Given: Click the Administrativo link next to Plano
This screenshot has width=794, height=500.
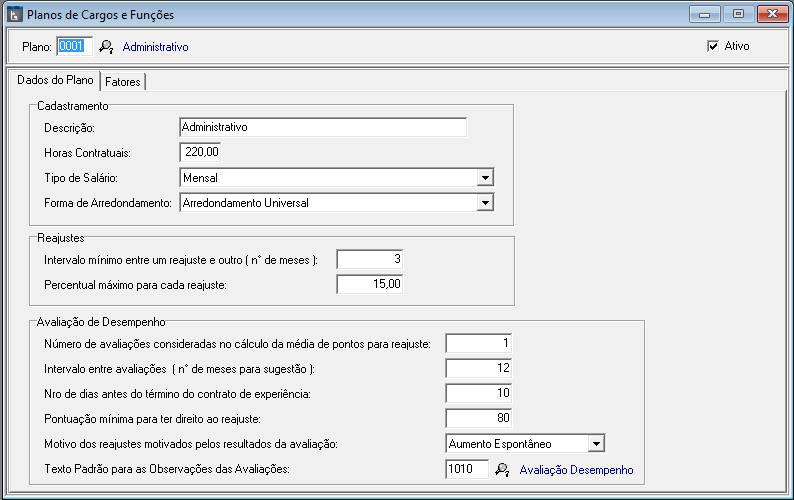Looking at the screenshot, I should [155, 47].
